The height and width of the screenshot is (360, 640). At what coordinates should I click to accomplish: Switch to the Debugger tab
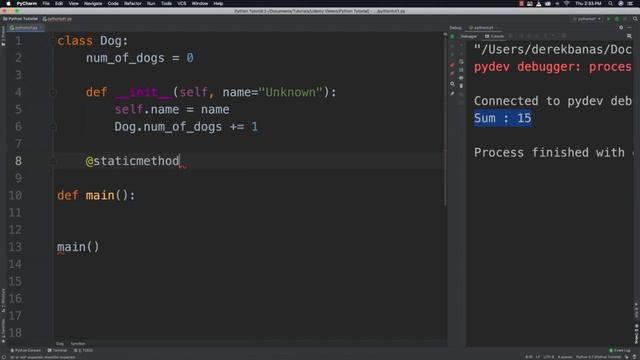[469, 36]
